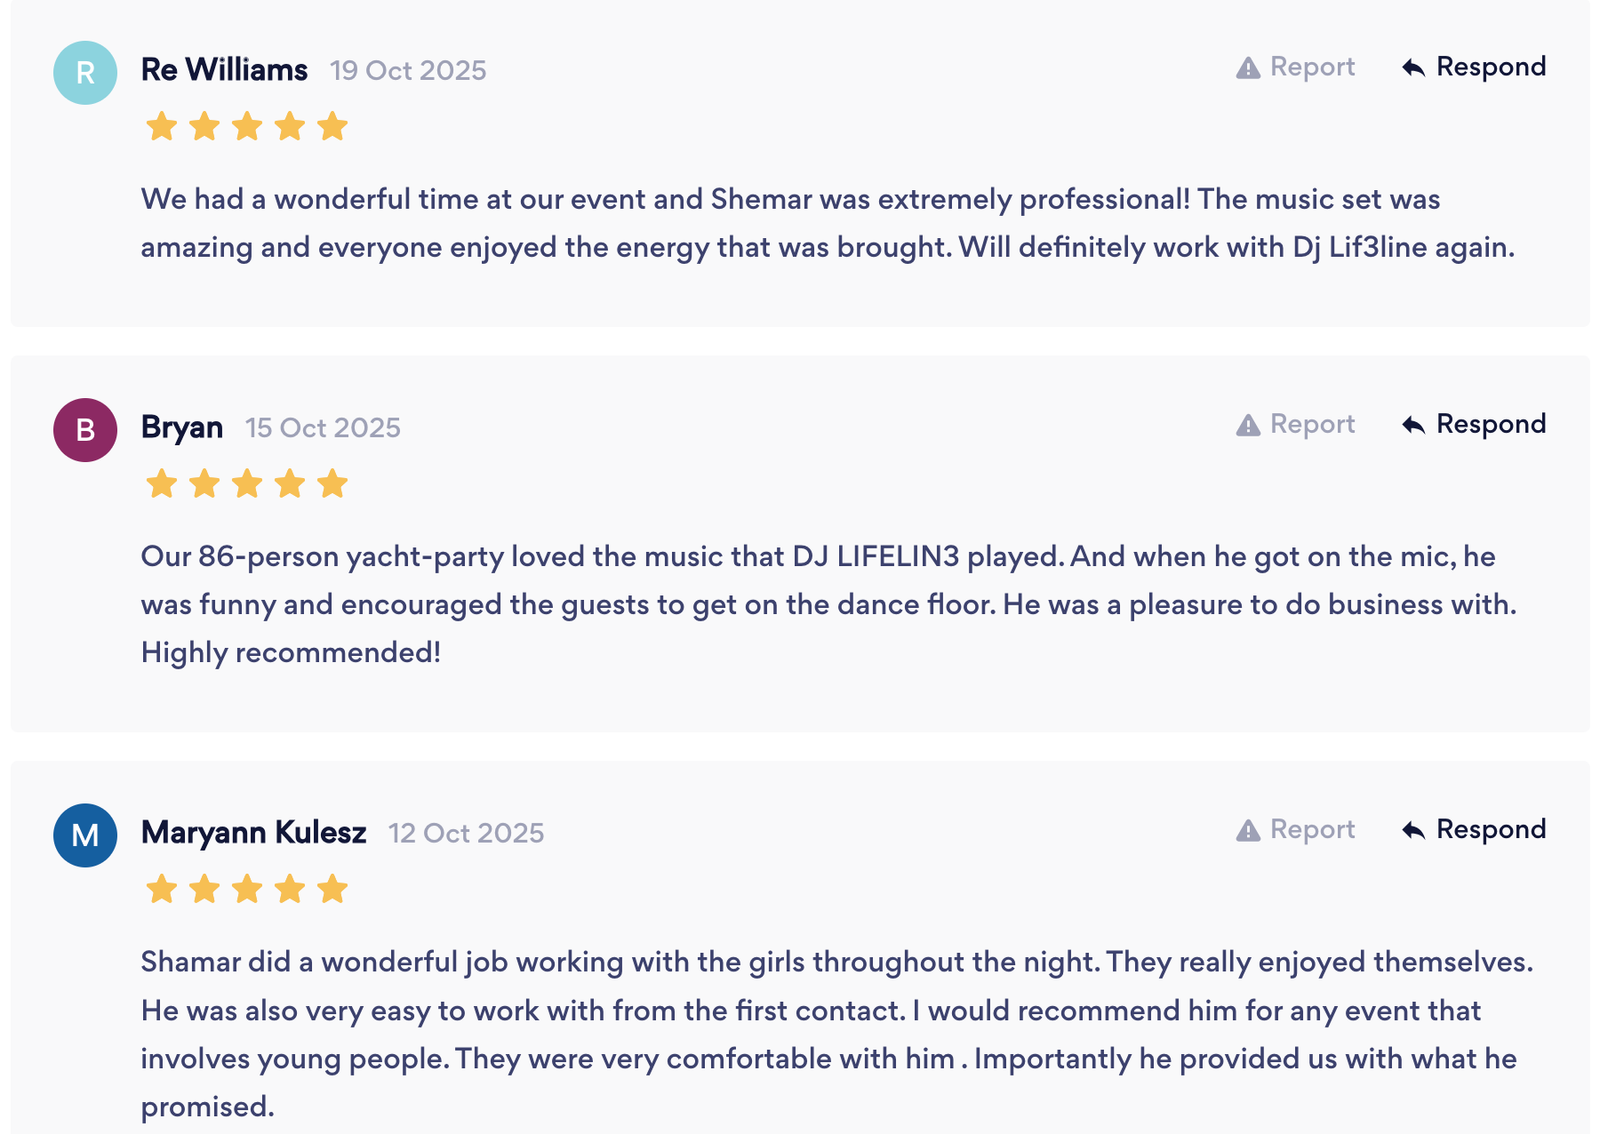Click Bryan's maroon avatar icon
The width and height of the screenshot is (1600, 1134).
coord(85,430)
